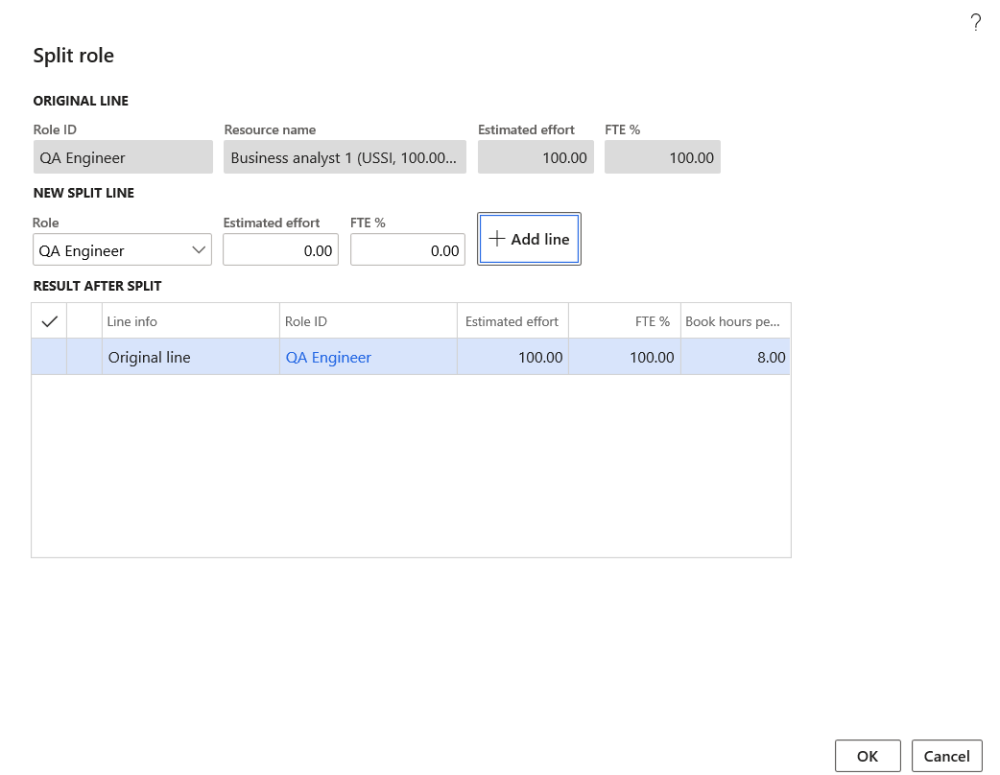Select the Original line row checkbox cell
The width and height of the screenshot is (1000, 775).
coord(49,357)
